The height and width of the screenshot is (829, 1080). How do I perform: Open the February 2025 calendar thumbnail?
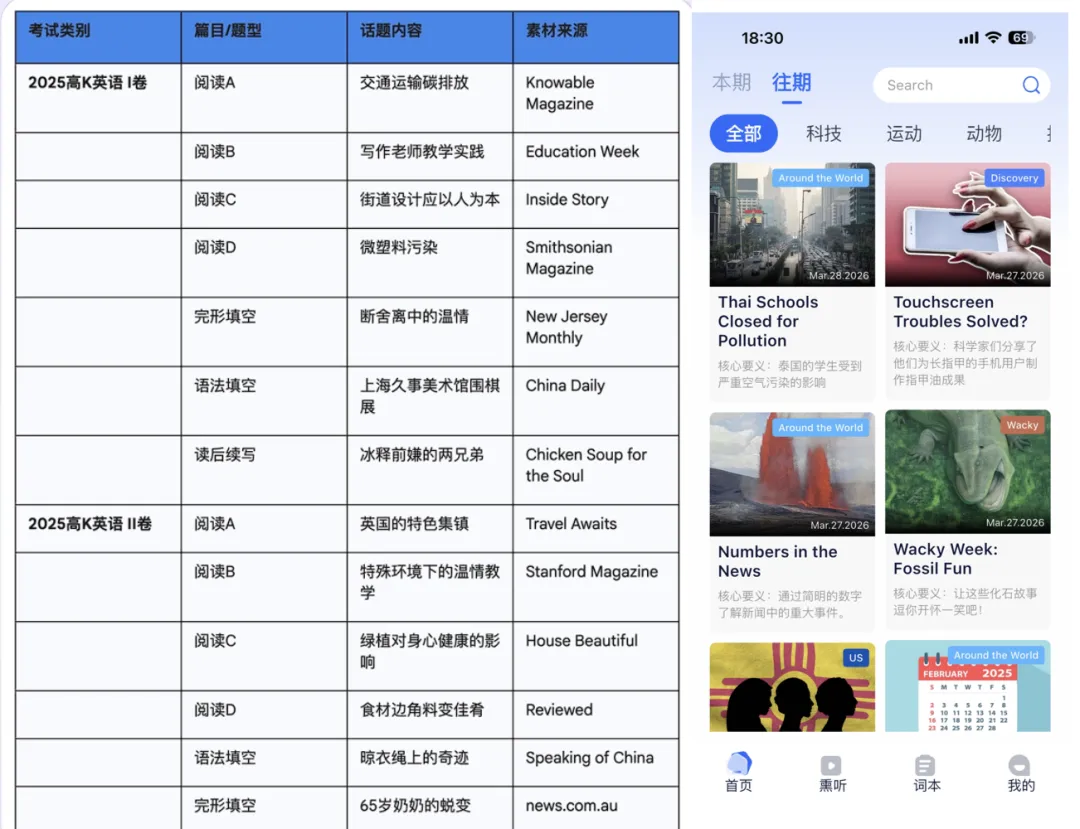[x=968, y=686]
